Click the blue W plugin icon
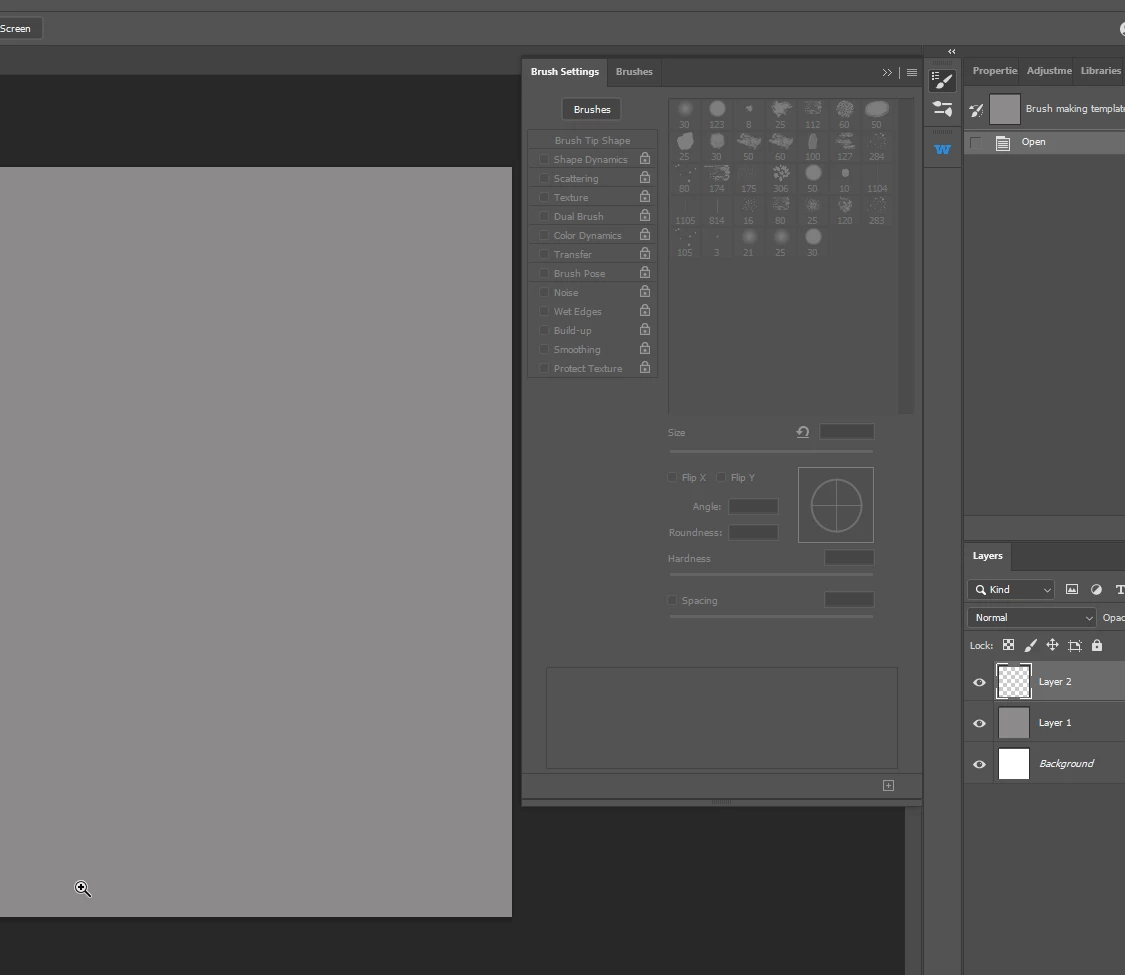This screenshot has width=1125, height=975. tap(942, 149)
